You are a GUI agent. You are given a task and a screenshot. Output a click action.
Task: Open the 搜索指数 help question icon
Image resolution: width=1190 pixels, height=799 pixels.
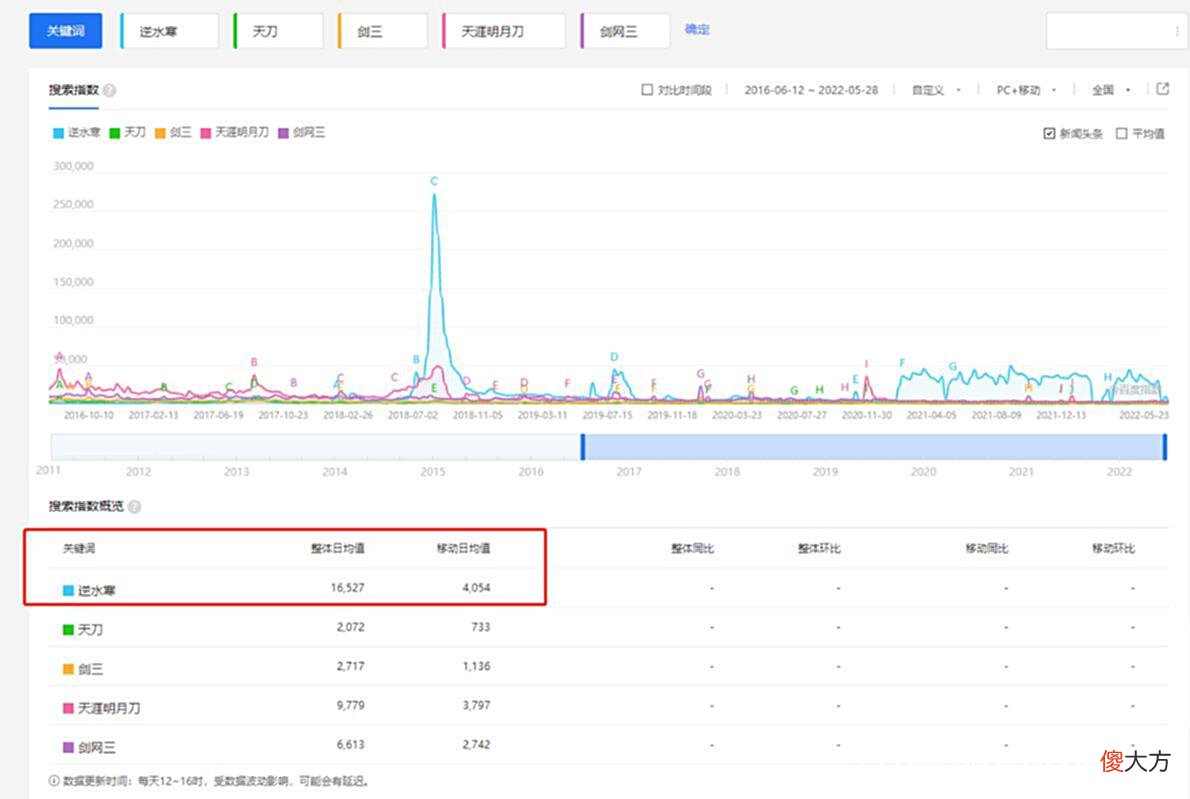click(110, 90)
